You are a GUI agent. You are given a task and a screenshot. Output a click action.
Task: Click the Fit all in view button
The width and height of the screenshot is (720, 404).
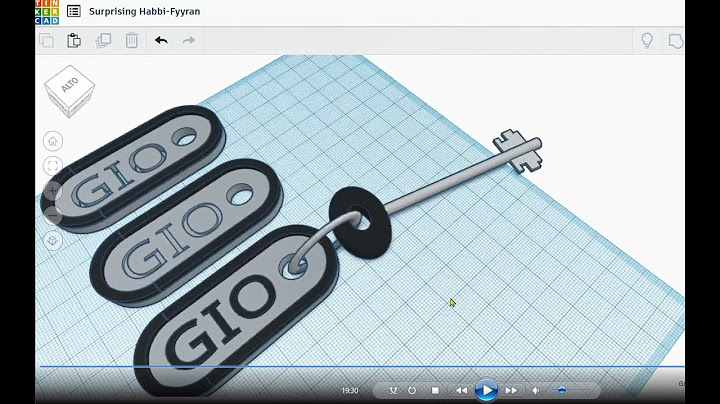[x=53, y=166]
